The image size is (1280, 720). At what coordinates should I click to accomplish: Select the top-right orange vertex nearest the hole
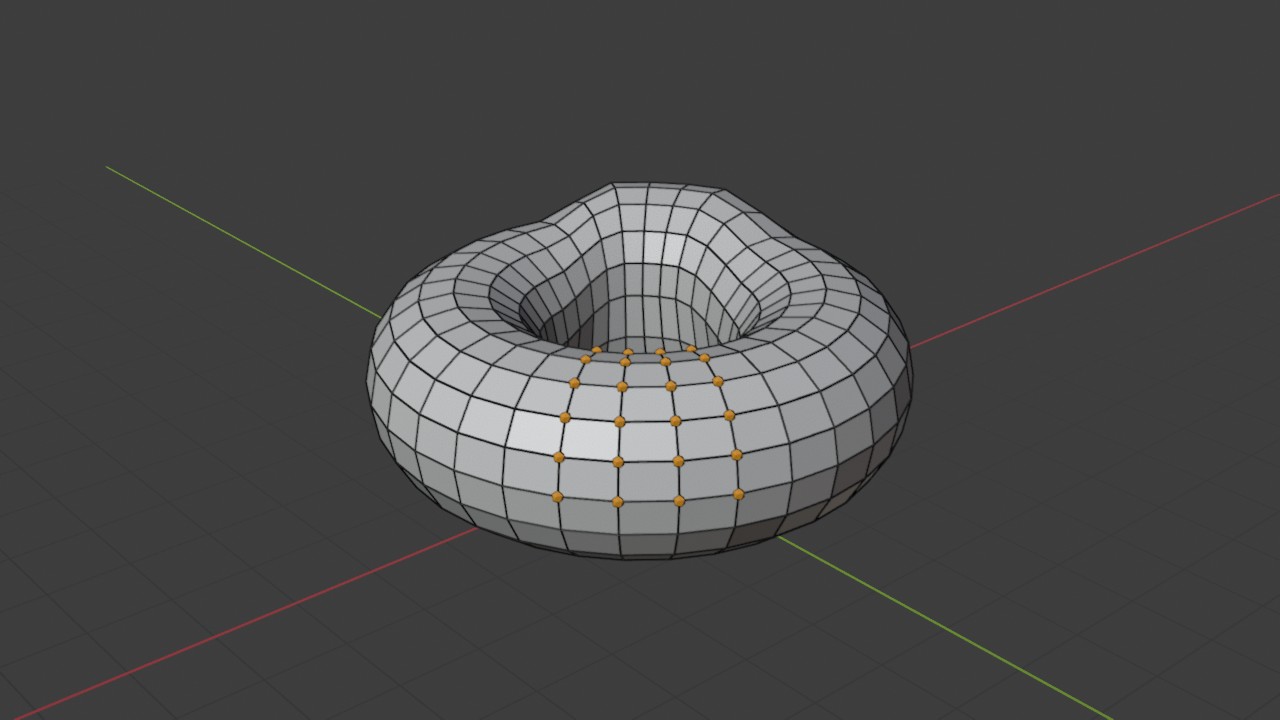[x=691, y=349]
